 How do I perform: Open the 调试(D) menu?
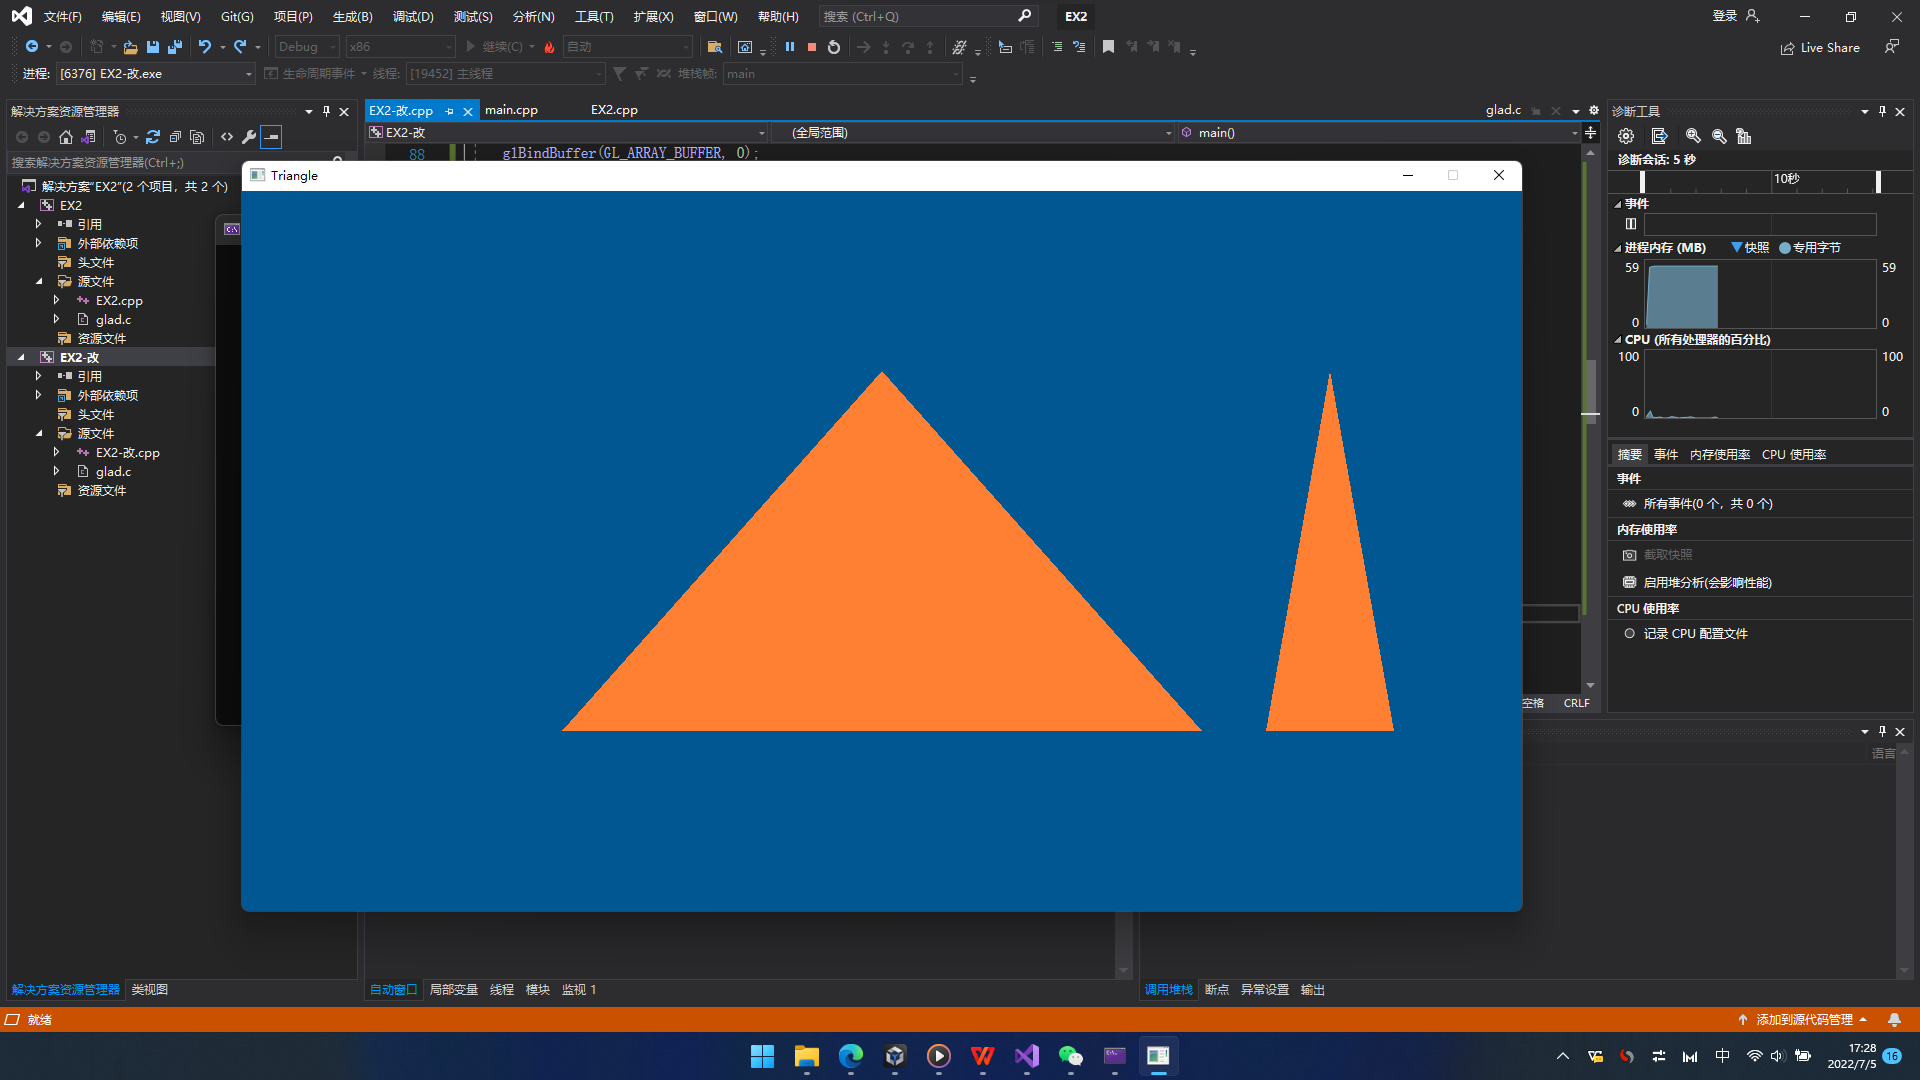tap(412, 16)
